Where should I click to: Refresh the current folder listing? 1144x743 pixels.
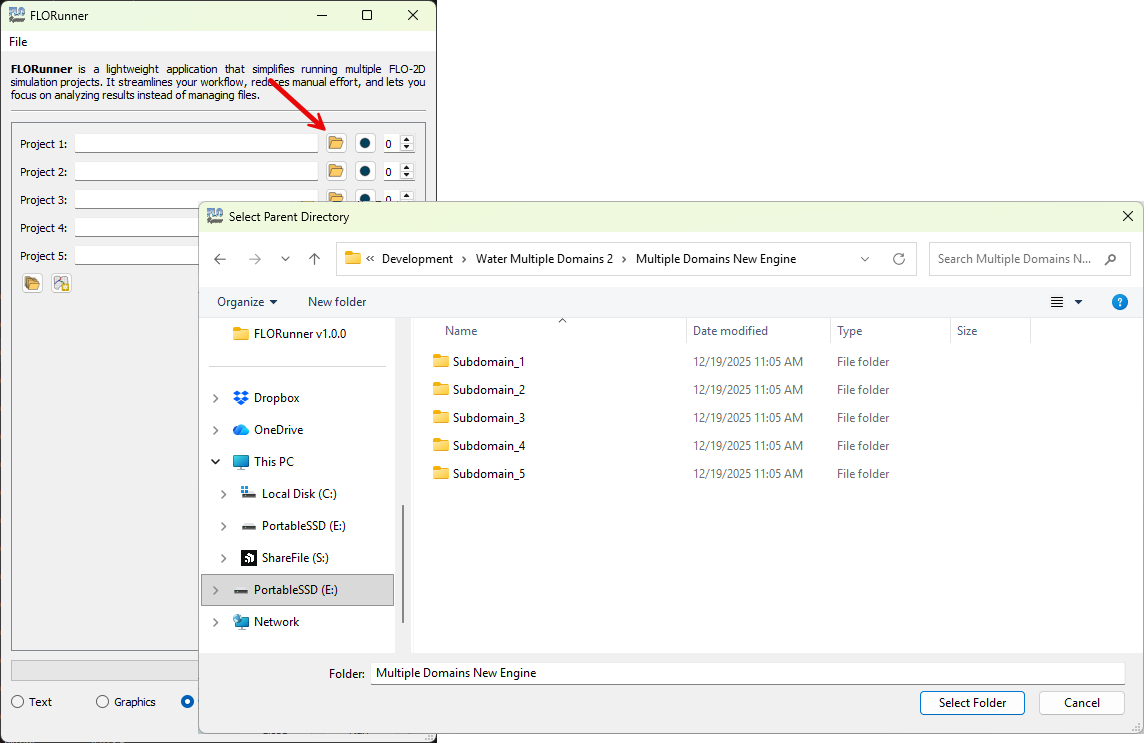click(x=898, y=259)
